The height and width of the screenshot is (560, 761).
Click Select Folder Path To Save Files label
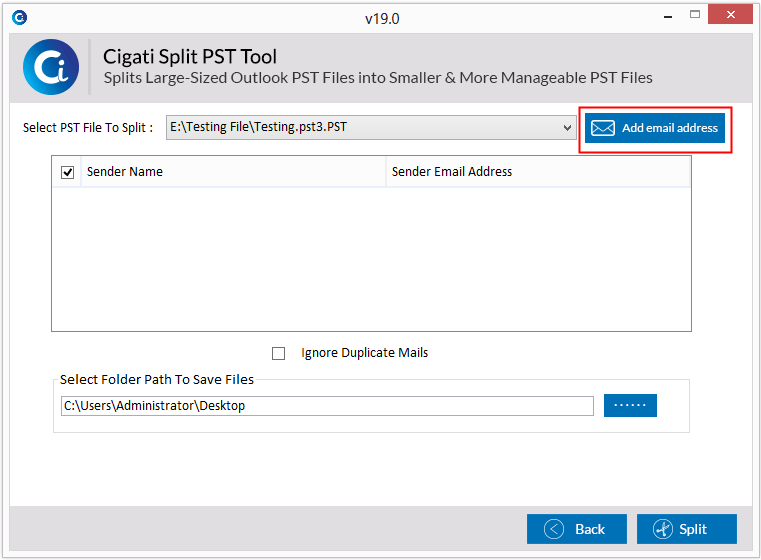[157, 379]
